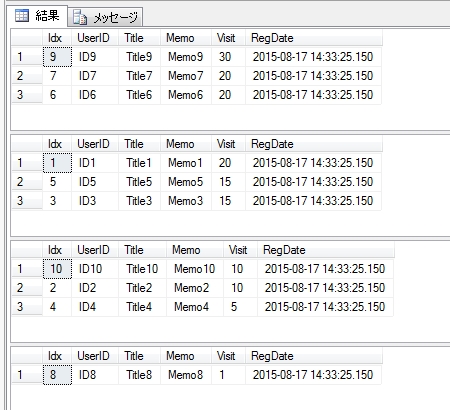Click the document icon on メッセージ tab
Viewport: 450px width, 410px height.
click(80, 17)
